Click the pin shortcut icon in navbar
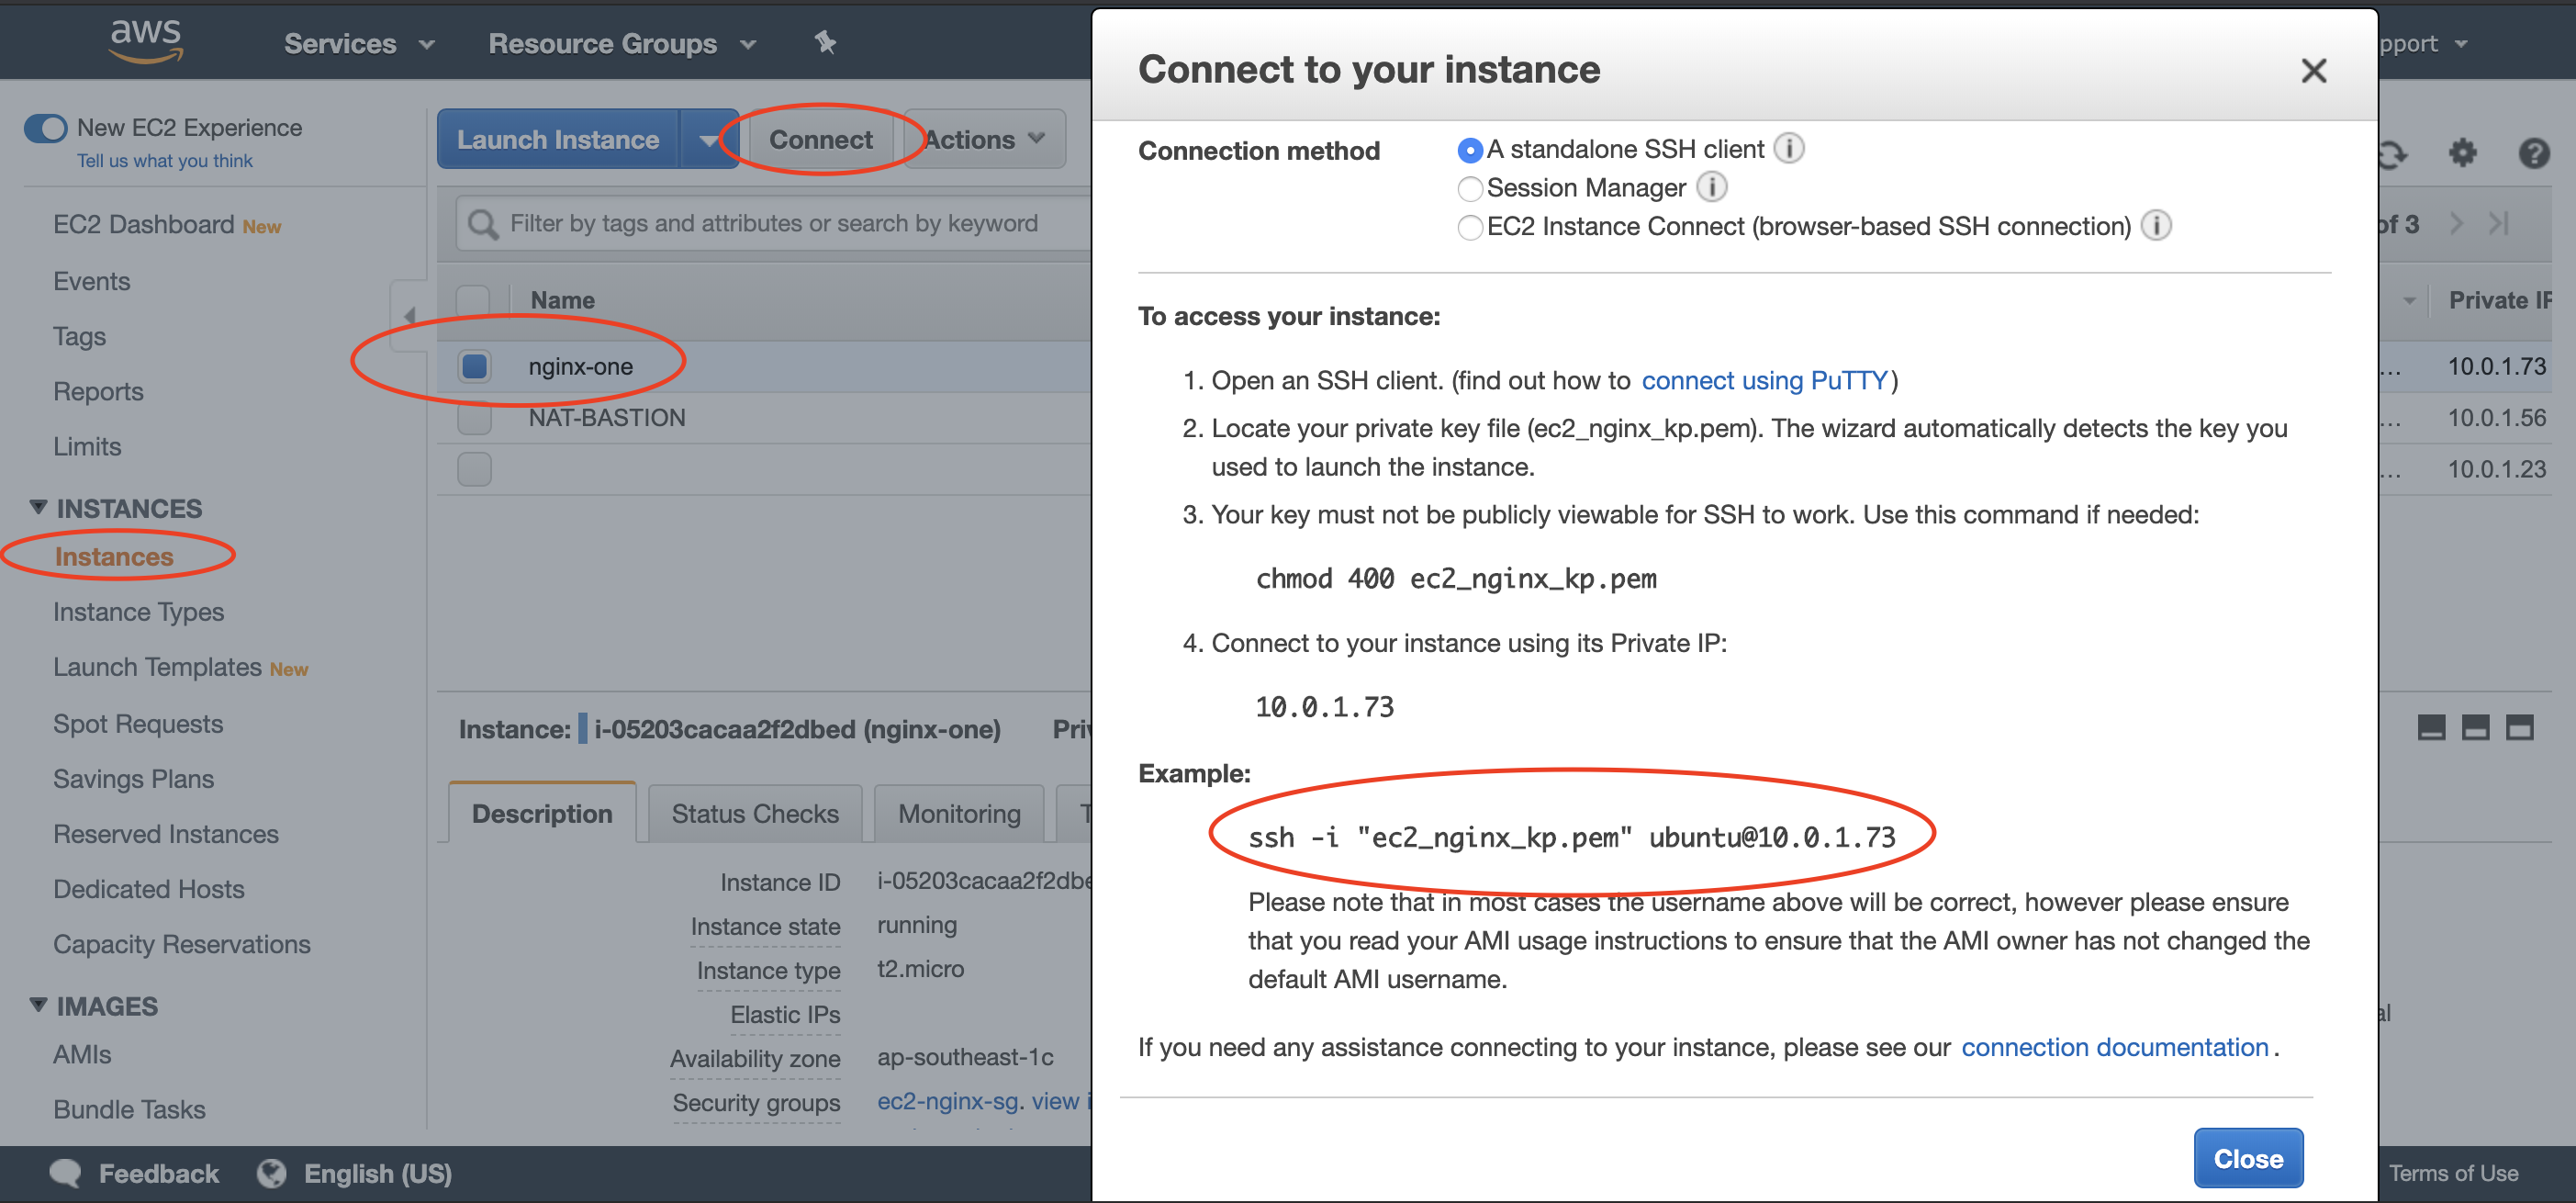2576x1203 pixels. 825,42
